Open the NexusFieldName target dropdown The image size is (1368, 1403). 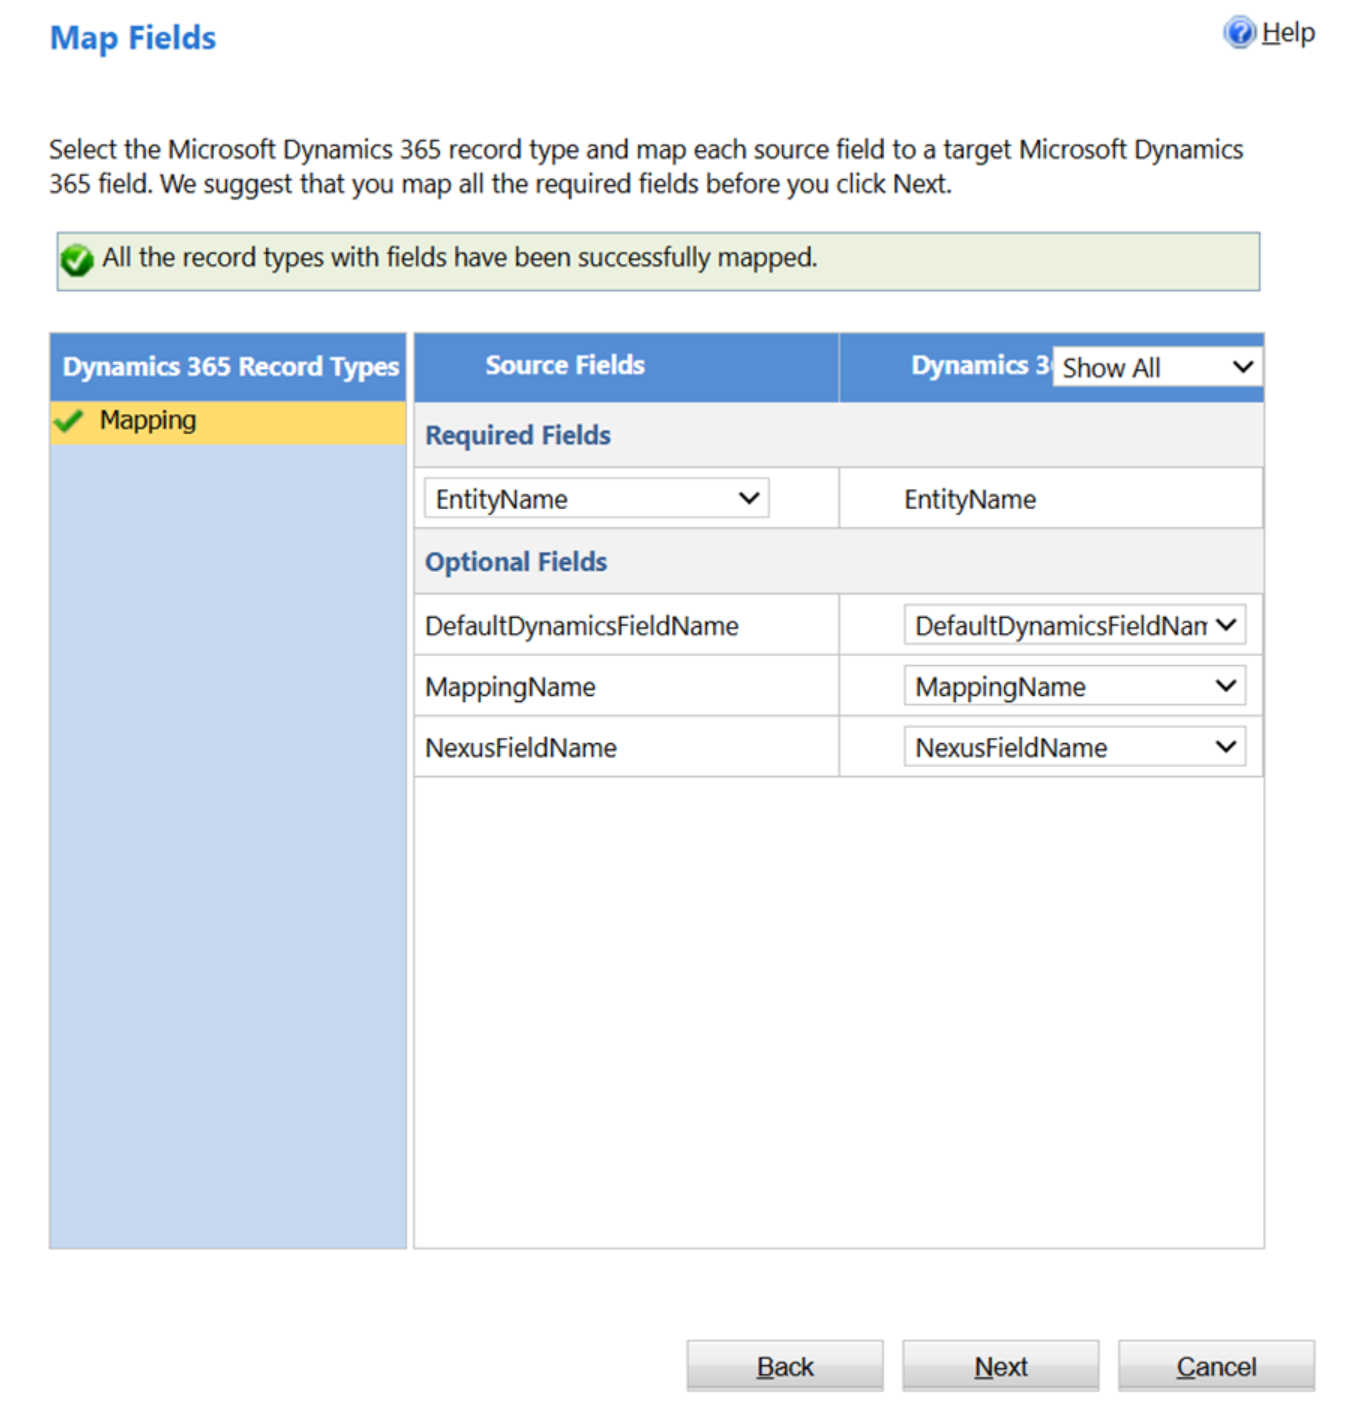coord(1075,747)
